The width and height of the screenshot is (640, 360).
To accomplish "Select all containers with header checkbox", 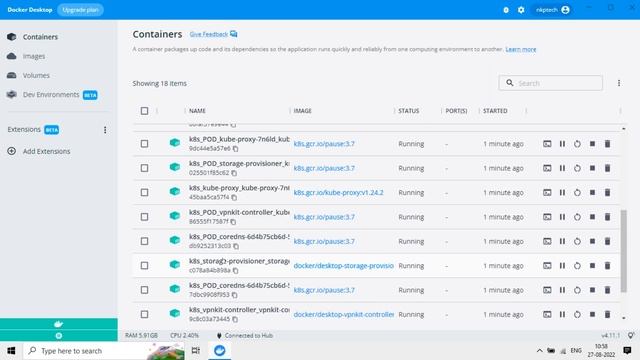I will 144,111.
